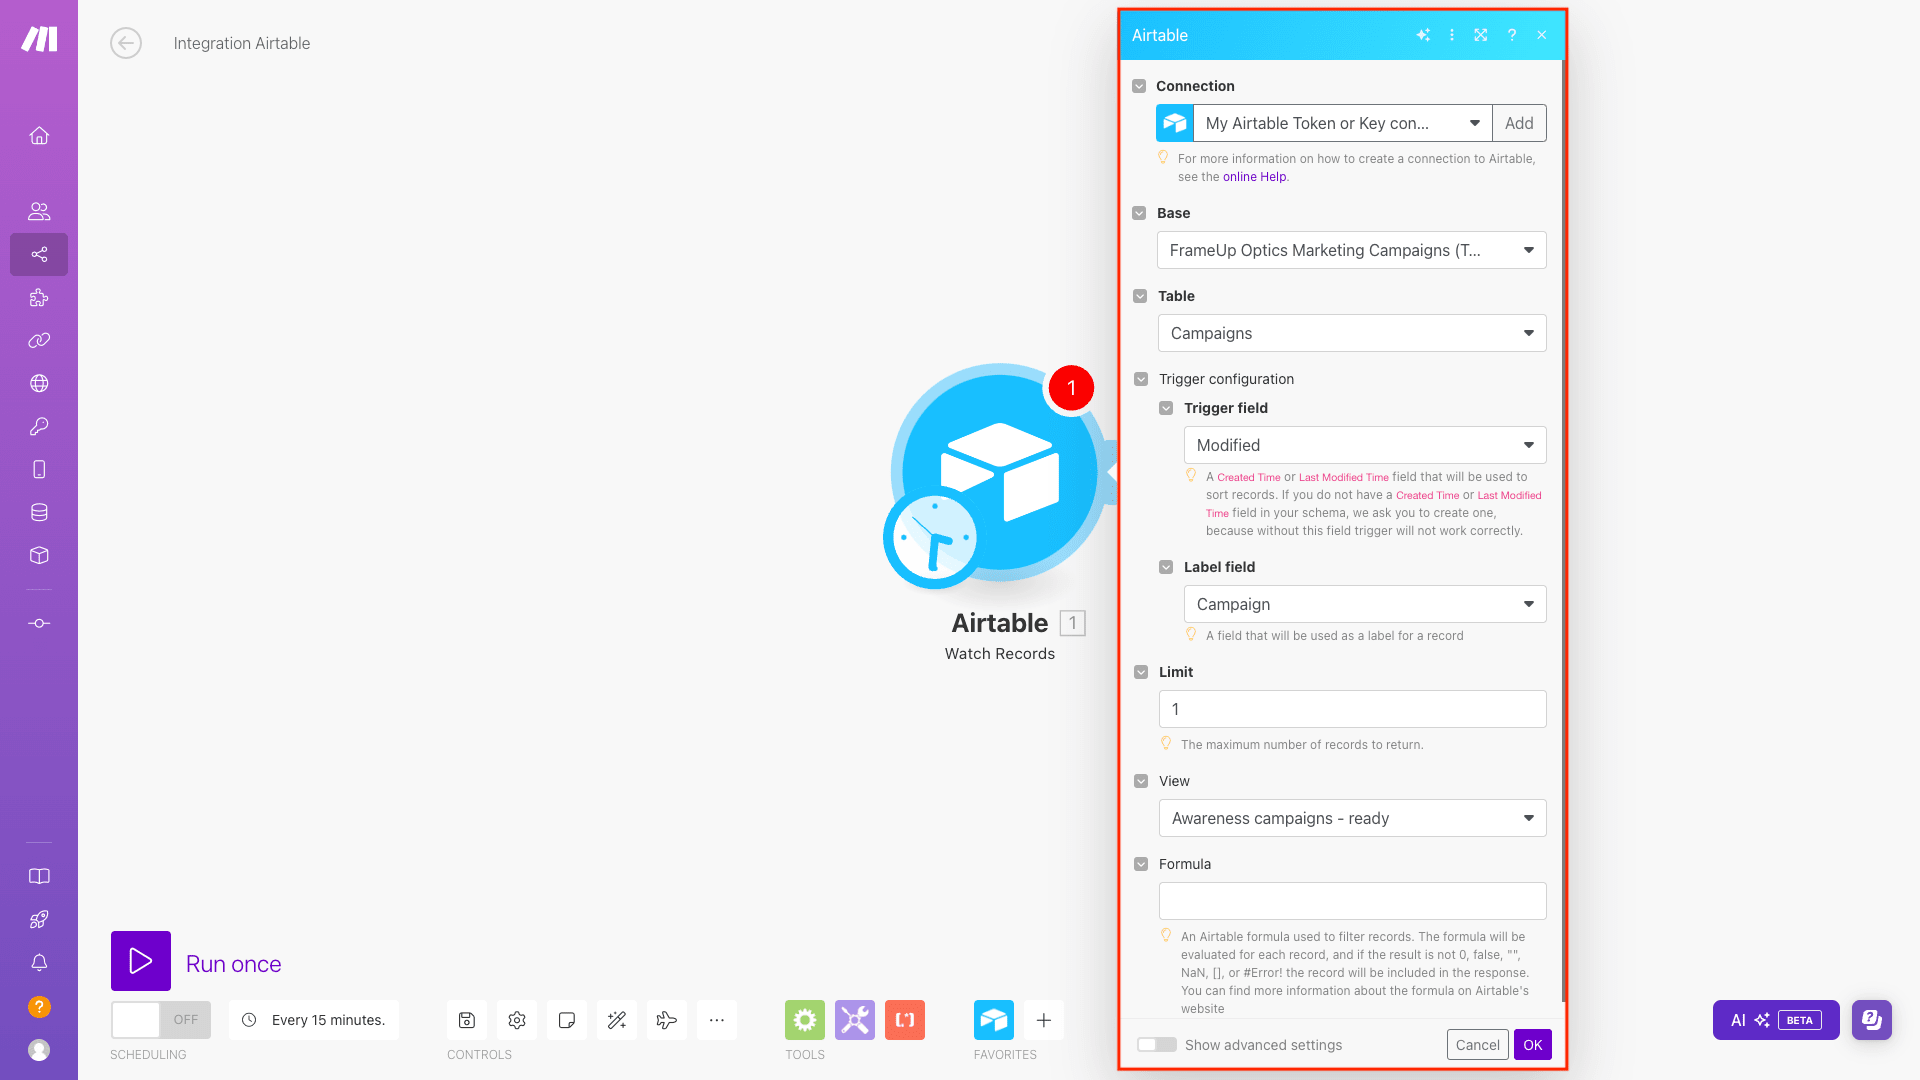Image resolution: width=1920 pixels, height=1080 pixels.
Task: Save the scenario with the floppy disk icon
Action: pyautogui.click(x=466, y=1019)
